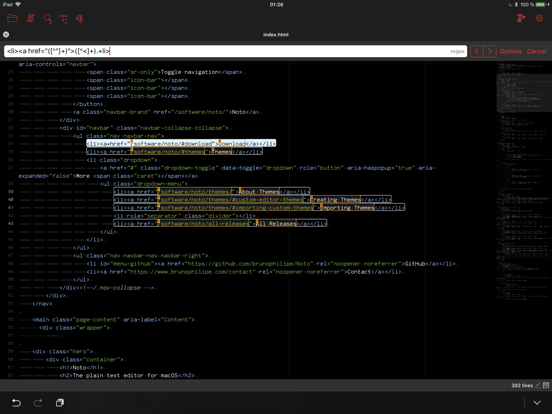Open the go-to-line toolbar icon

pyautogui.click(x=63, y=19)
